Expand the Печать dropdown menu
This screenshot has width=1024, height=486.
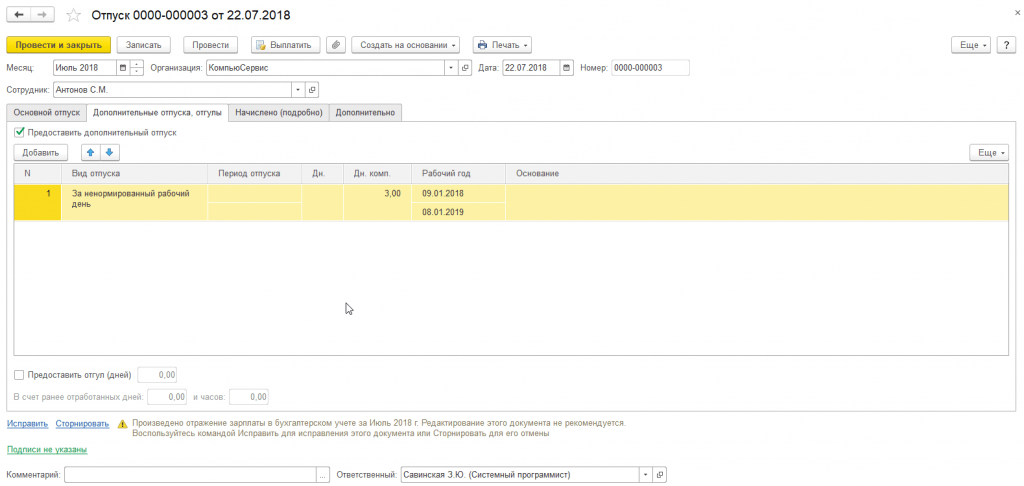point(502,45)
